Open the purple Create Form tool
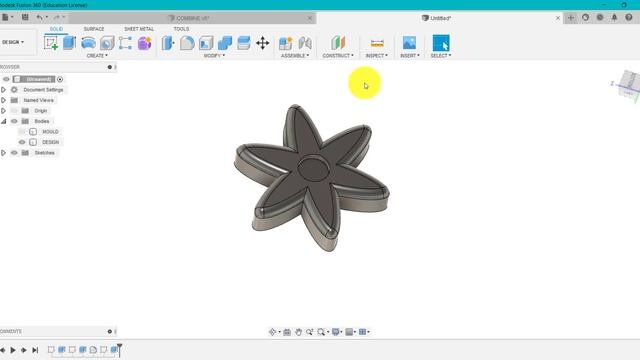 [144, 43]
